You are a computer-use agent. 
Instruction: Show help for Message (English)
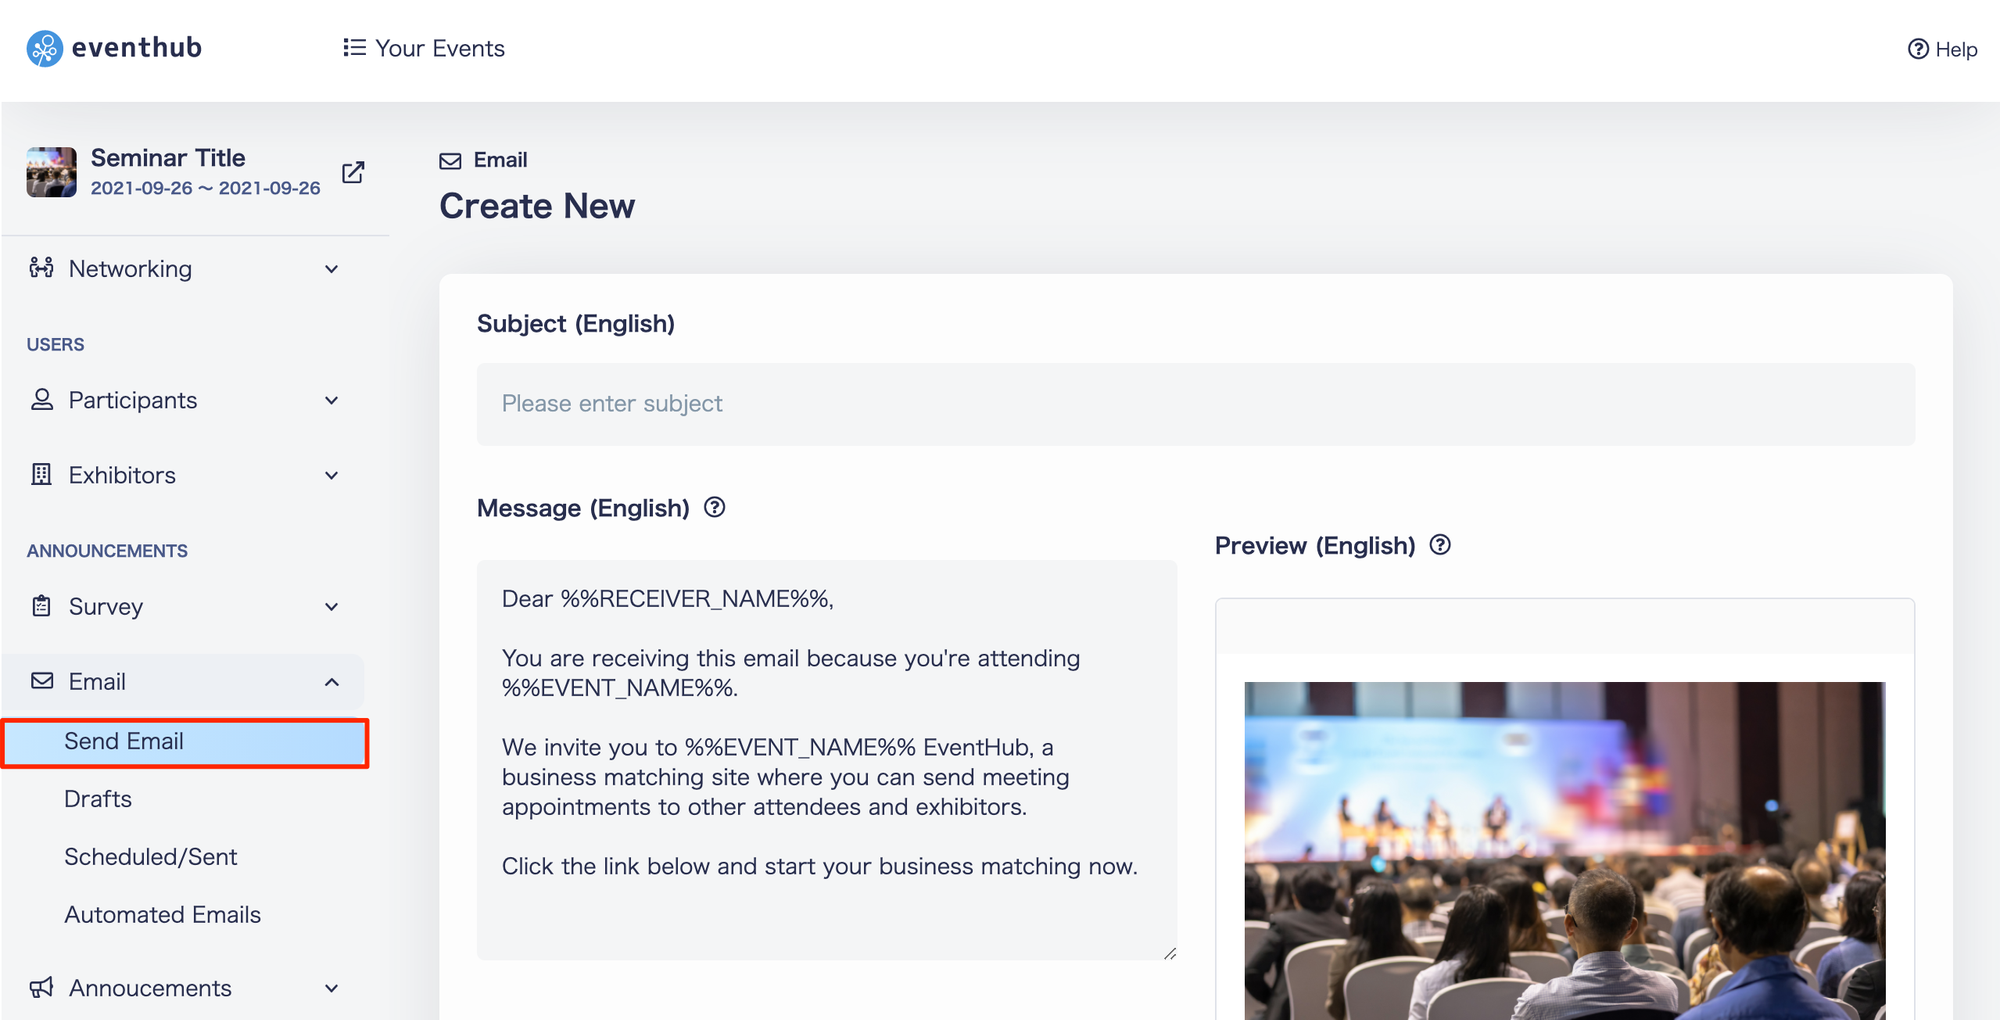tap(714, 507)
